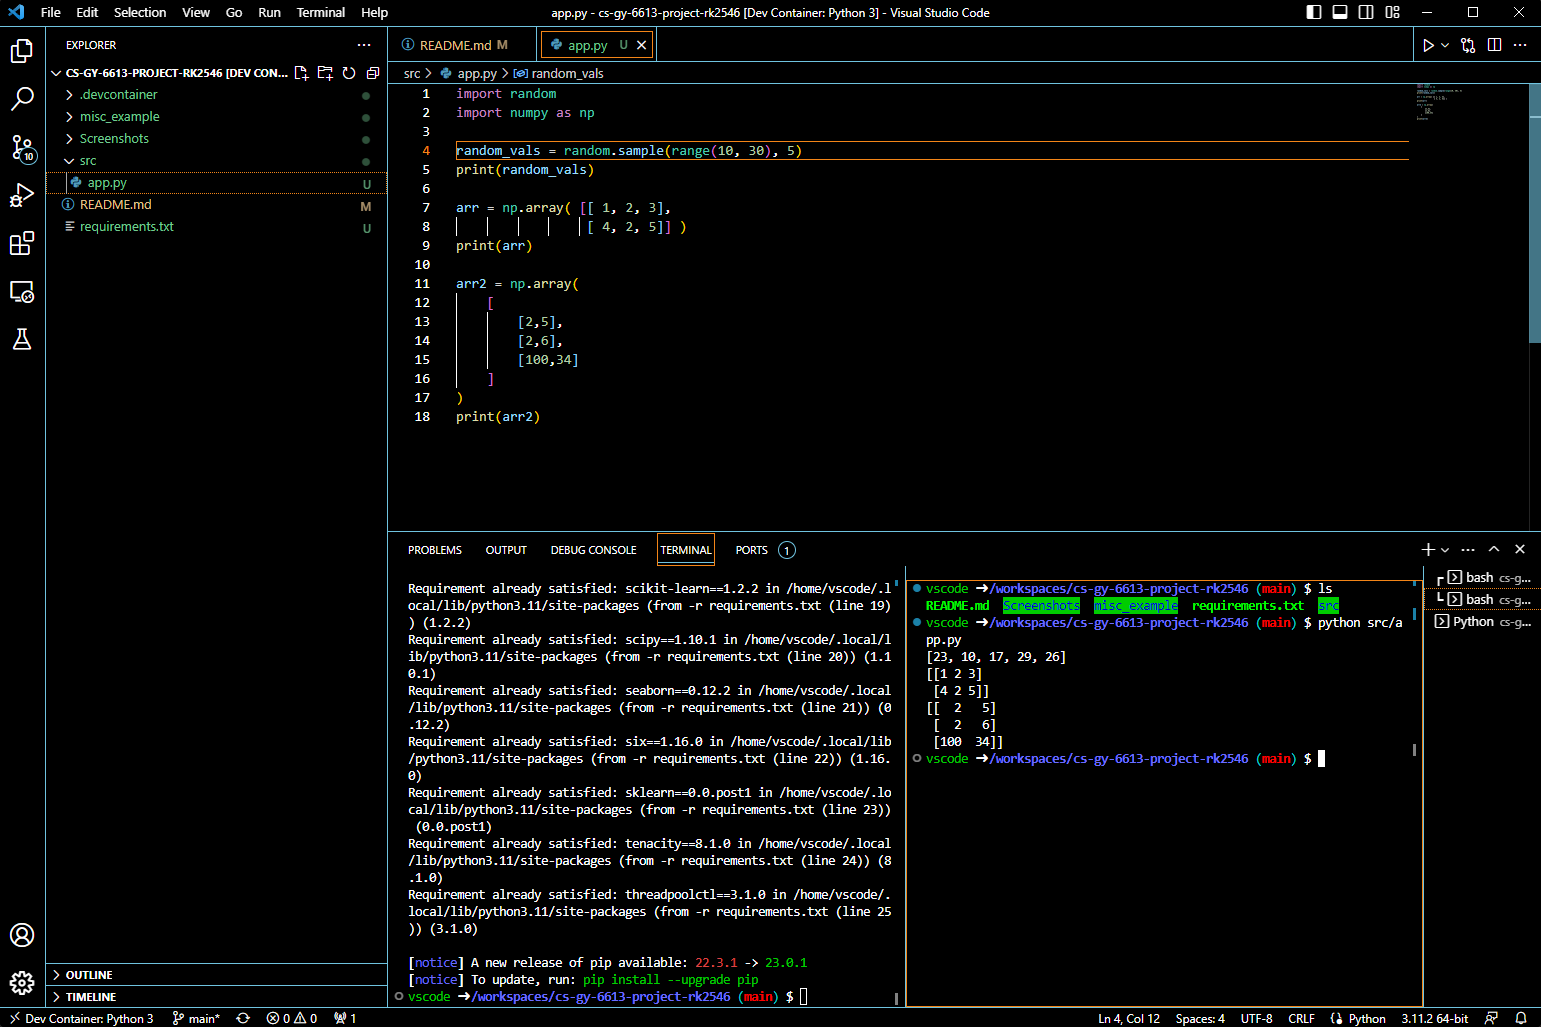
Task: Open customize layout button
Action: coord(1393,12)
